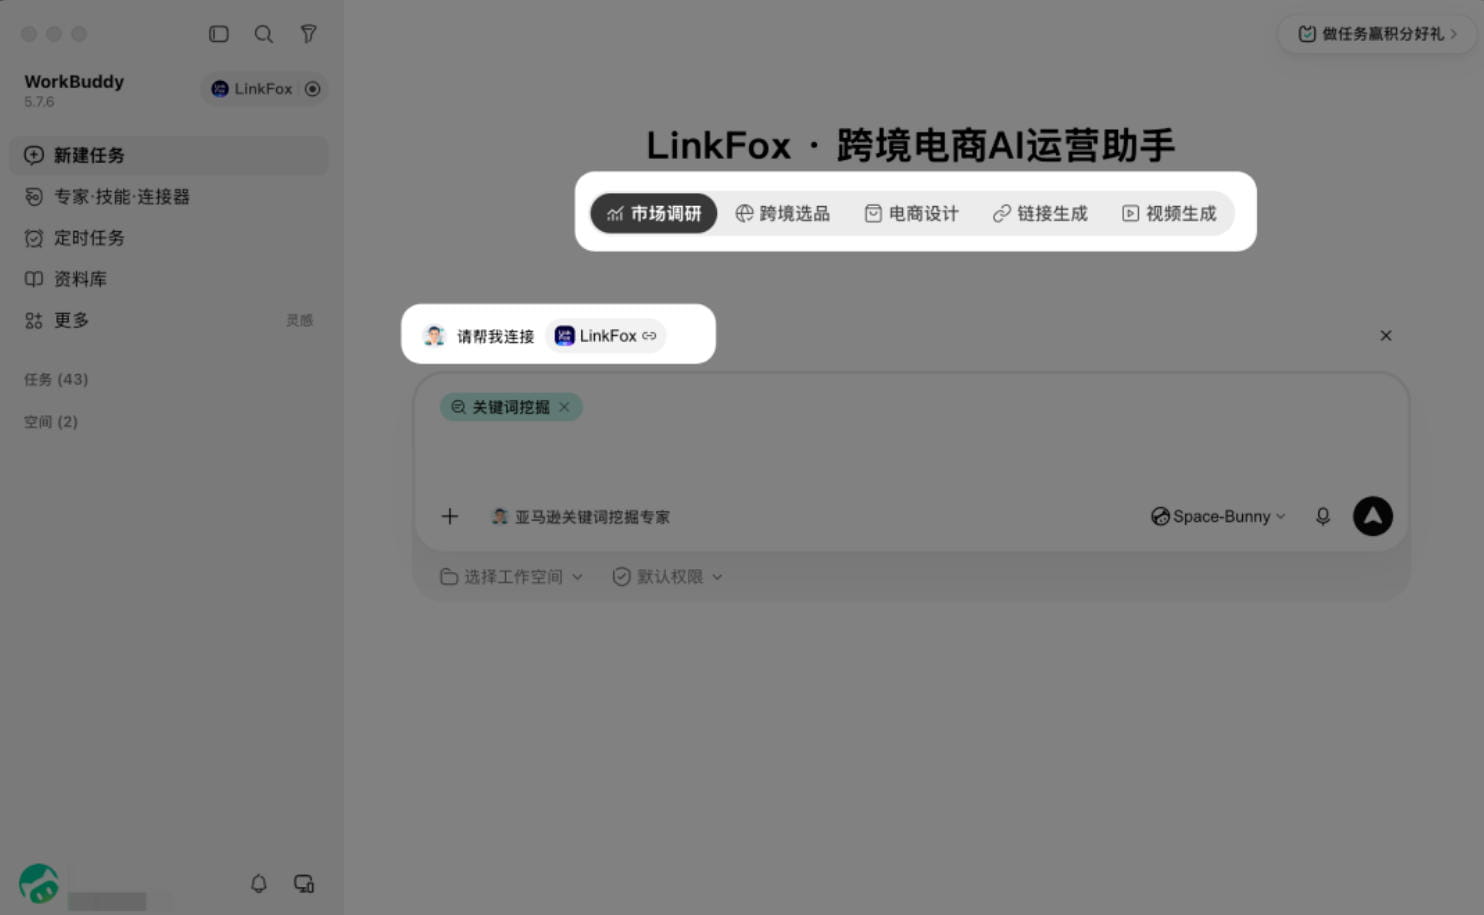Click the filter funnel icon
The image size is (1484, 915).
(x=309, y=34)
